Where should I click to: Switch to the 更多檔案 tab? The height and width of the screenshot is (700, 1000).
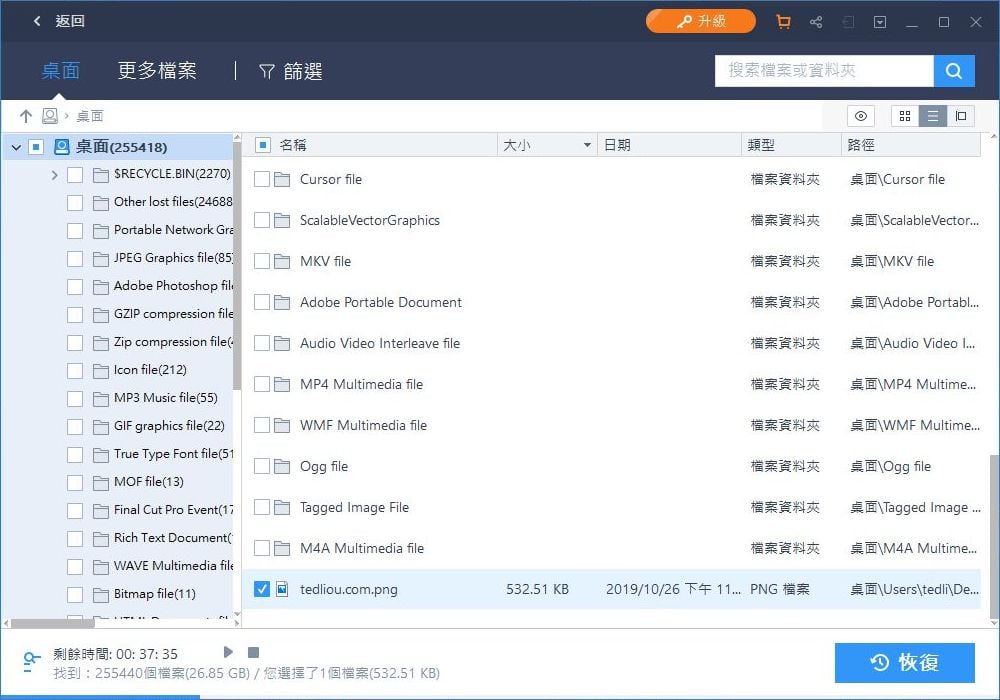click(x=157, y=70)
